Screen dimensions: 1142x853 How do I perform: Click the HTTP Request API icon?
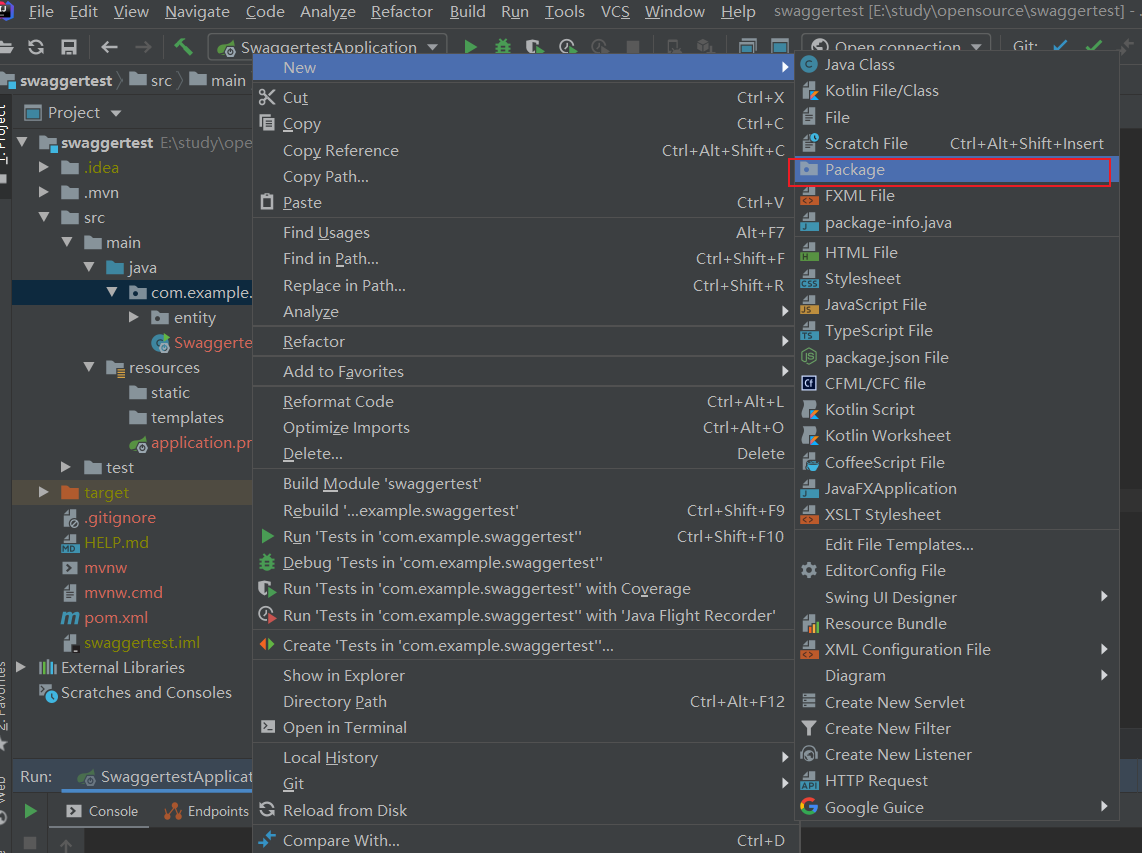pyautogui.click(x=809, y=781)
